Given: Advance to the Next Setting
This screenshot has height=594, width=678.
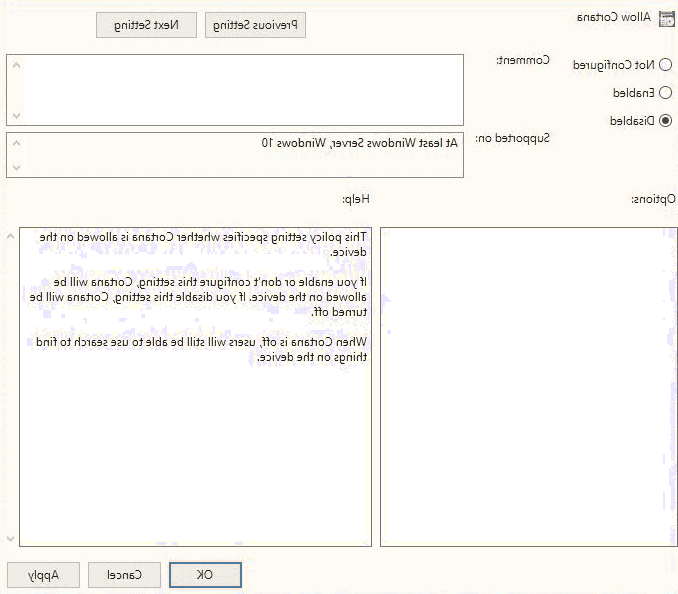Looking at the screenshot, I should 146,25.
